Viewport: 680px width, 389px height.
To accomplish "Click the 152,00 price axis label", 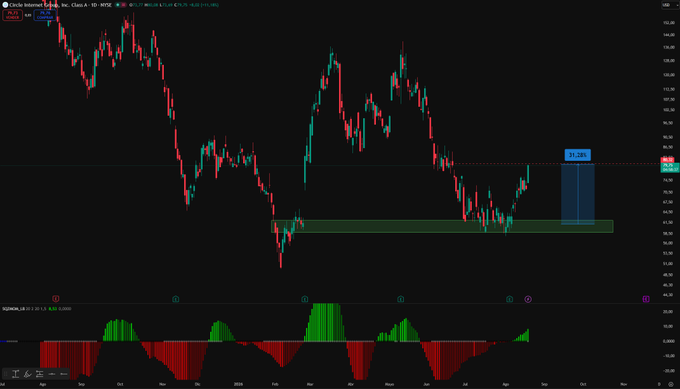I will point(669,23).
